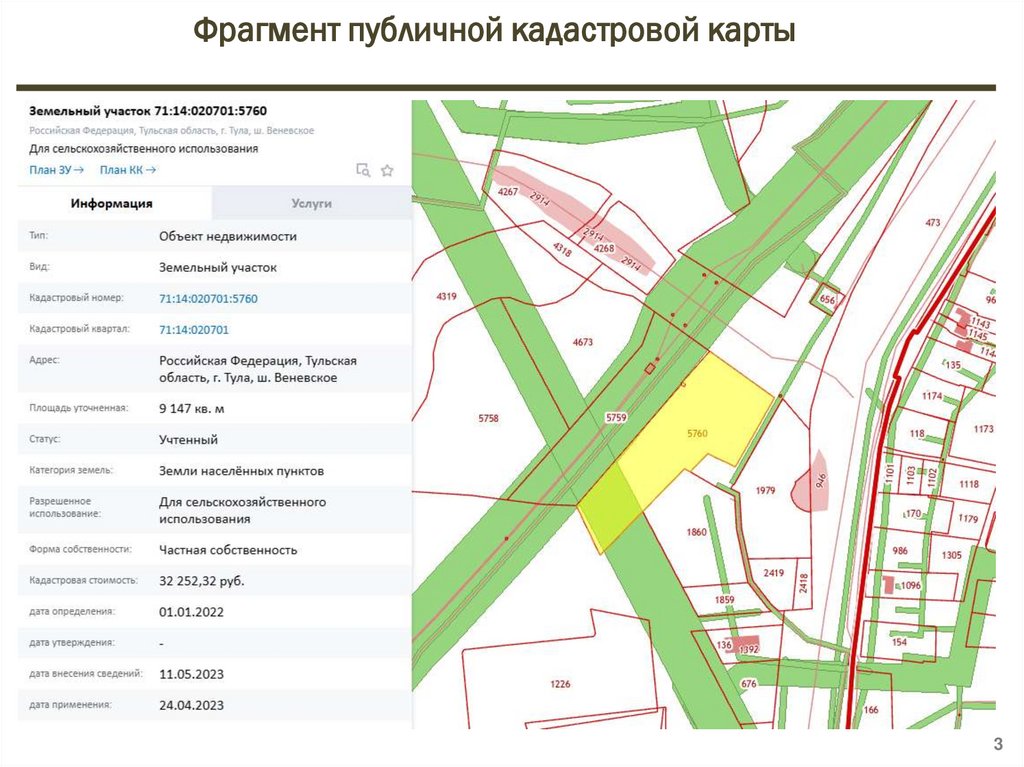The image size is (1024, 767).
Task: Click parcel 1859 on the map
Action: point(724,600)
